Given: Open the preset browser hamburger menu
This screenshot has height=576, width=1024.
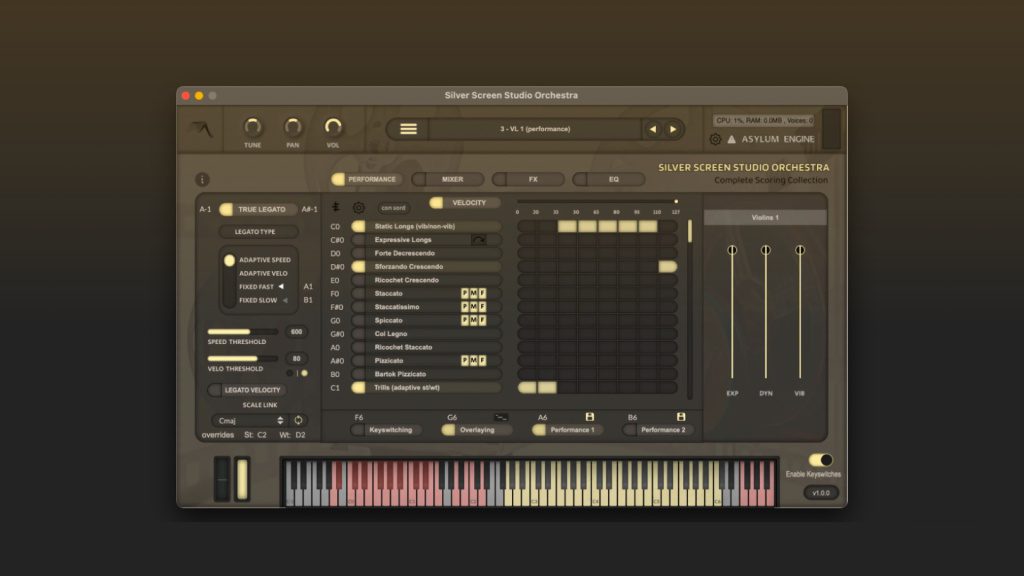Looking at the screenshot, I should (x=408, y=129).
